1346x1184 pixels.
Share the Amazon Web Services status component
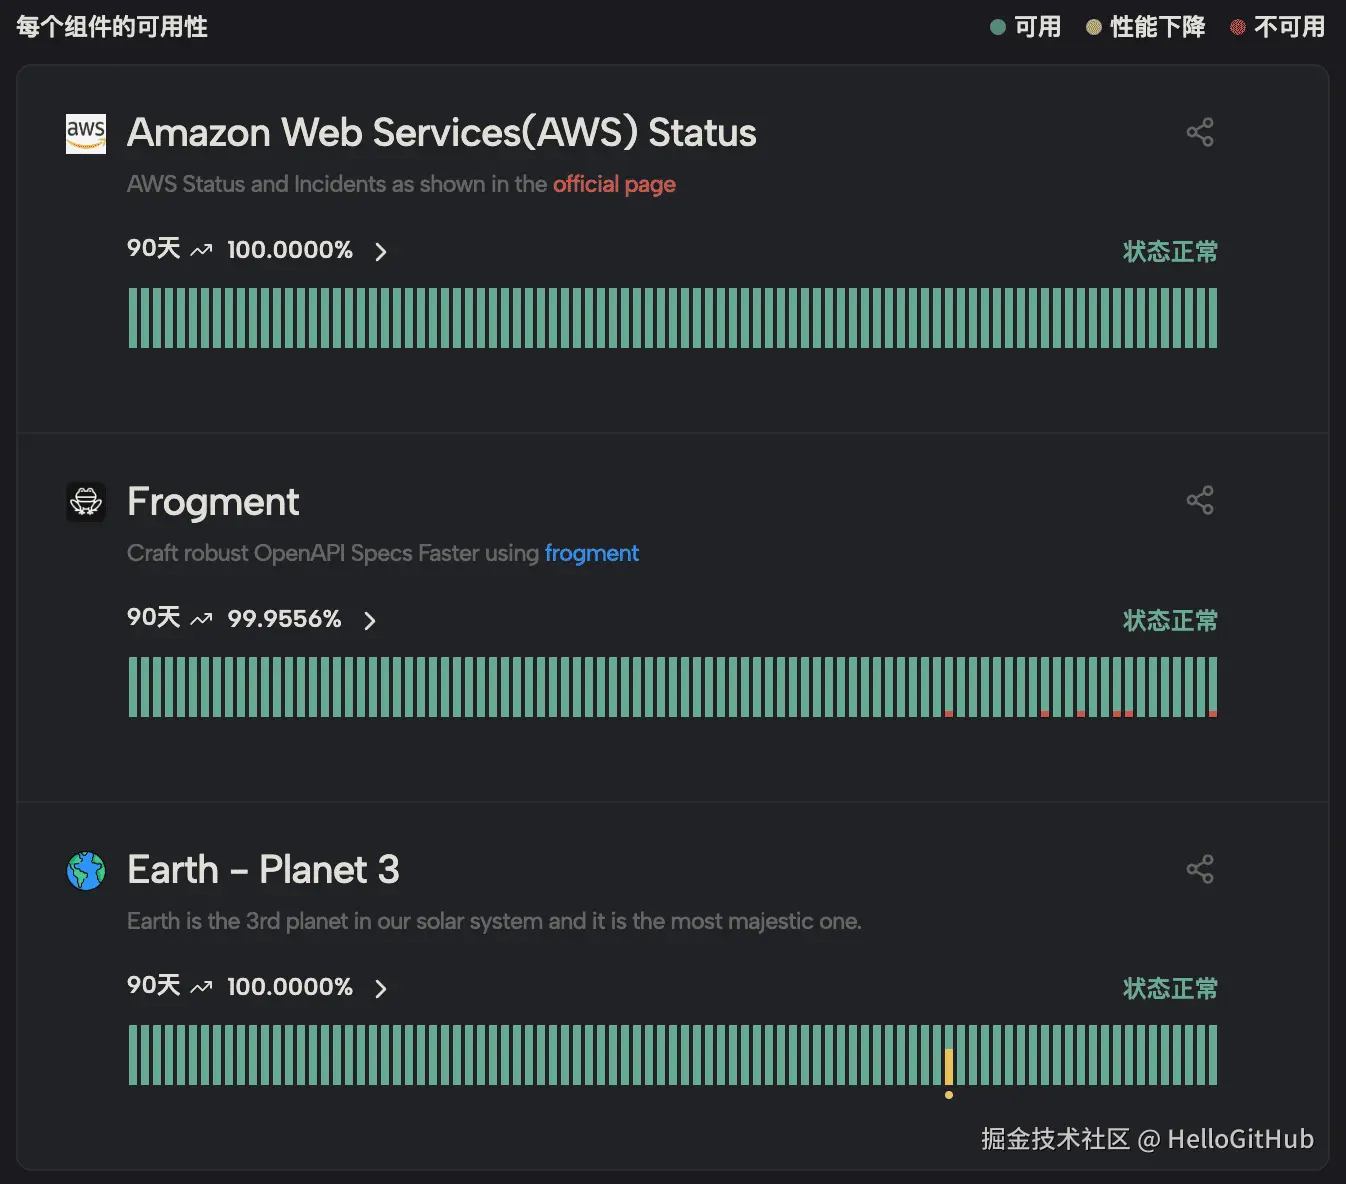(x=1200, y=132)
